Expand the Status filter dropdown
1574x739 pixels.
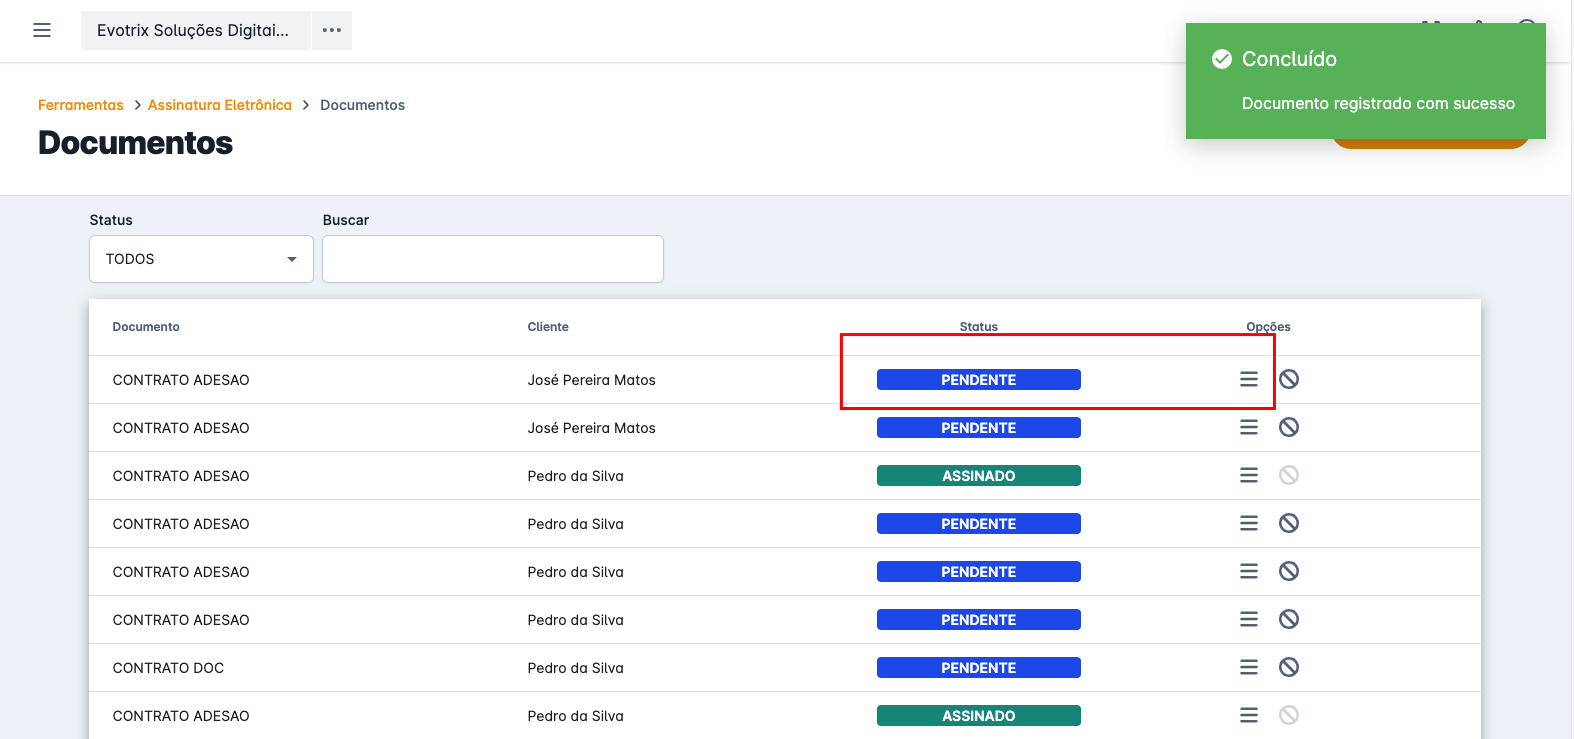[x=200, y=259]
